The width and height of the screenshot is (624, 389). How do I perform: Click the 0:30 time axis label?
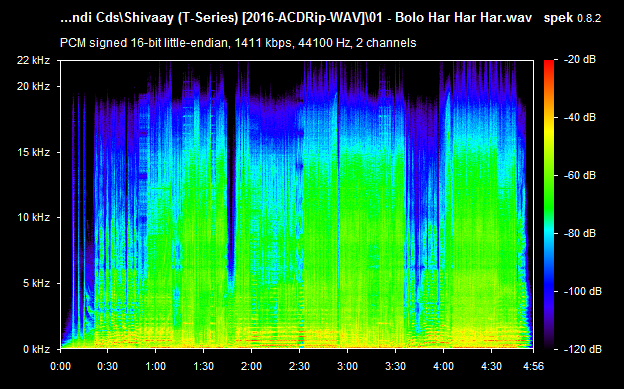(x=107, y=366)
